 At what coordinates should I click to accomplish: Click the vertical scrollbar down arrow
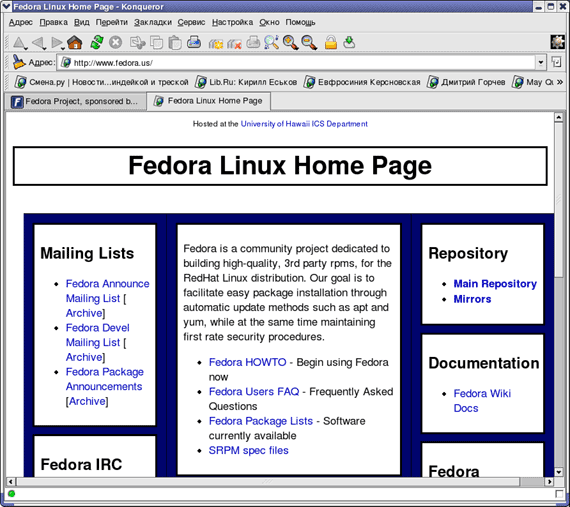(x=559, y=472)
